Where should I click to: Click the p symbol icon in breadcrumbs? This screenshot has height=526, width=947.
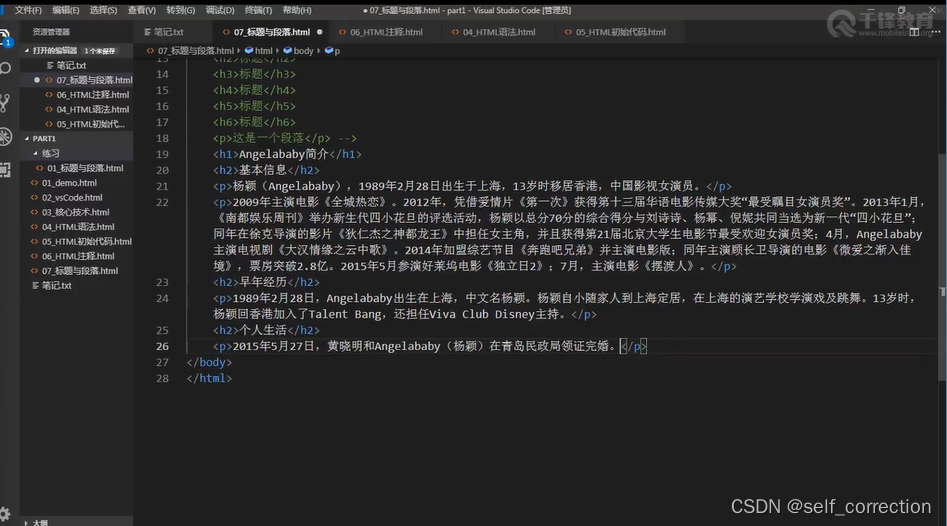coord(329,51)
